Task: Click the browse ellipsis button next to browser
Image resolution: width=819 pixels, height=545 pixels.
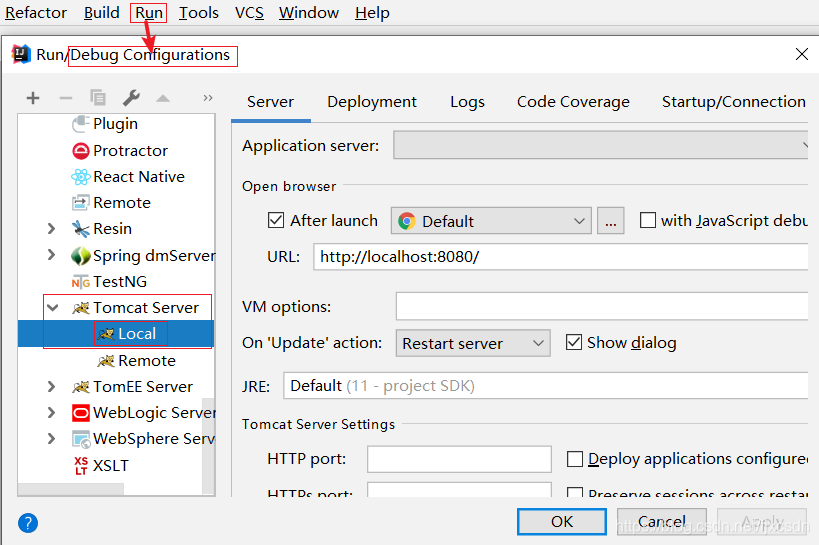Action: [x=611, y=221]
